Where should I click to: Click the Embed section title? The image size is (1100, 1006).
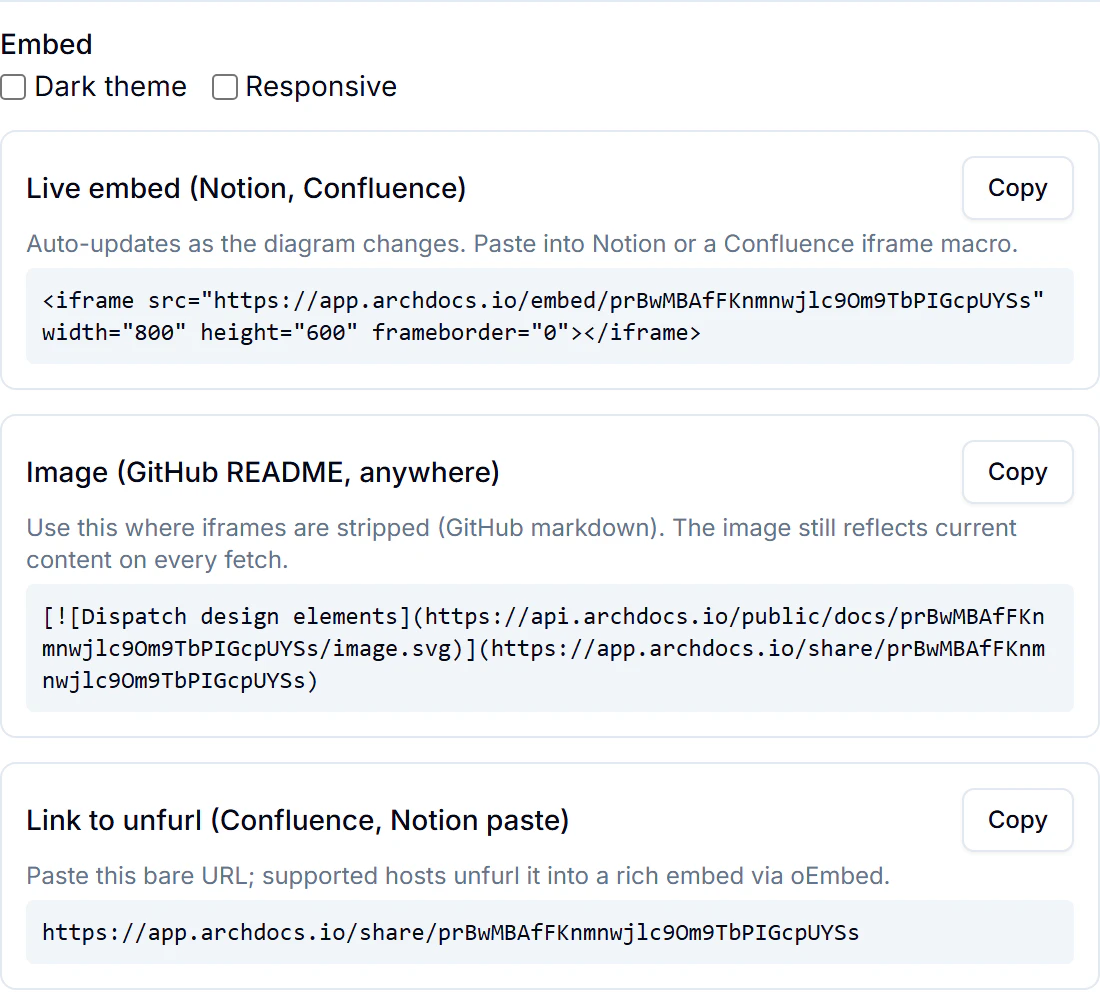point(46,44)
